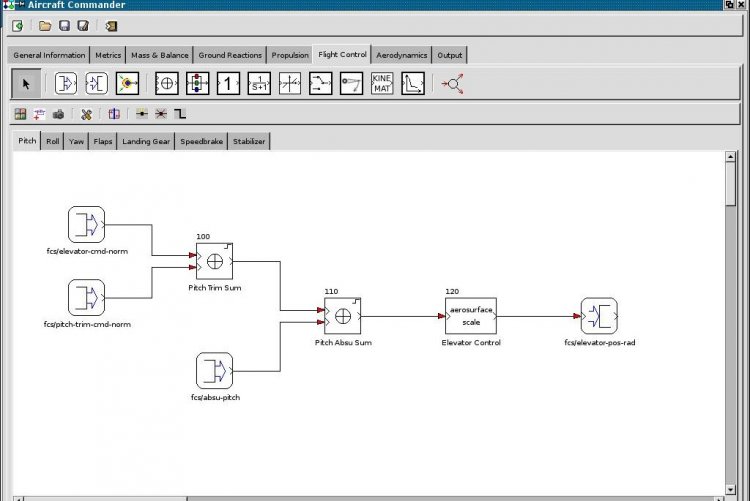Click the Save file icon

click(65, 26)
